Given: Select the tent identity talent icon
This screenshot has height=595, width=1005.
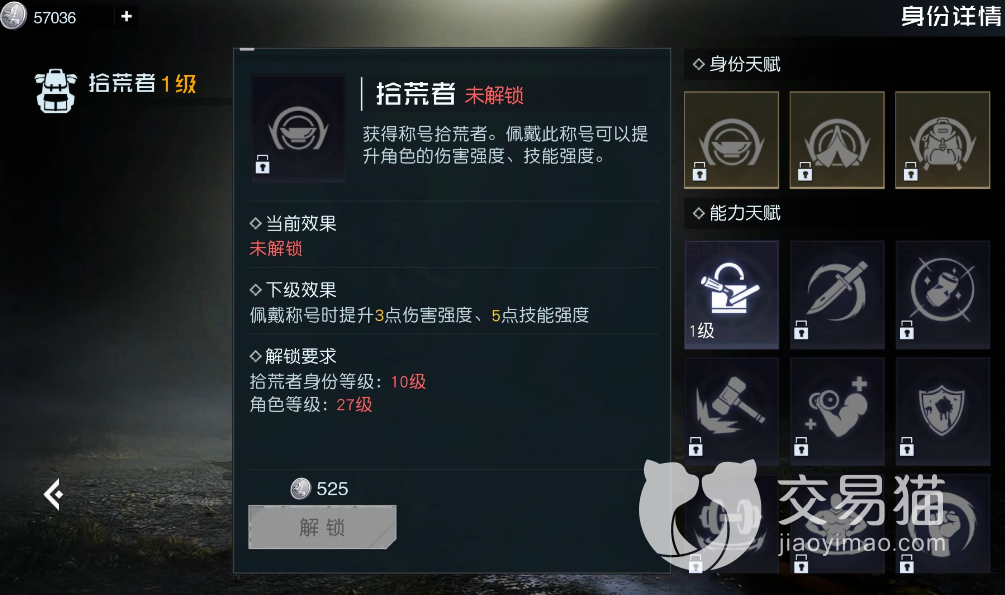Looking at the screenshot, I should [837, 140].
